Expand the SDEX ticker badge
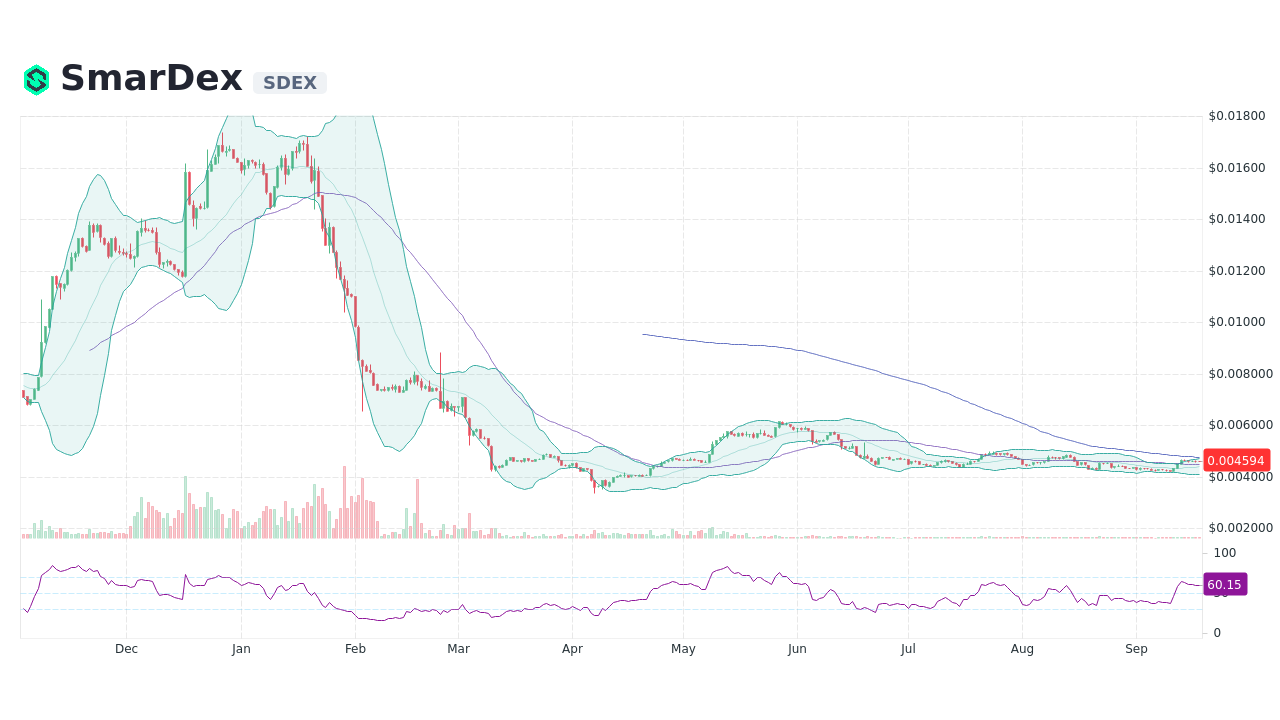Viewport: 1280px width, 720px height. 289,83
